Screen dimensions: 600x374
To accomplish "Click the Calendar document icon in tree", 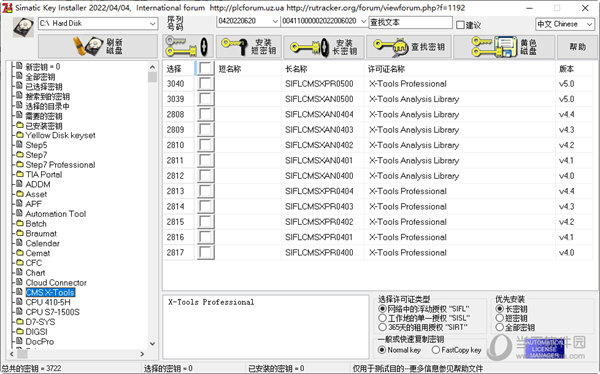I will [x=20, y=243].
